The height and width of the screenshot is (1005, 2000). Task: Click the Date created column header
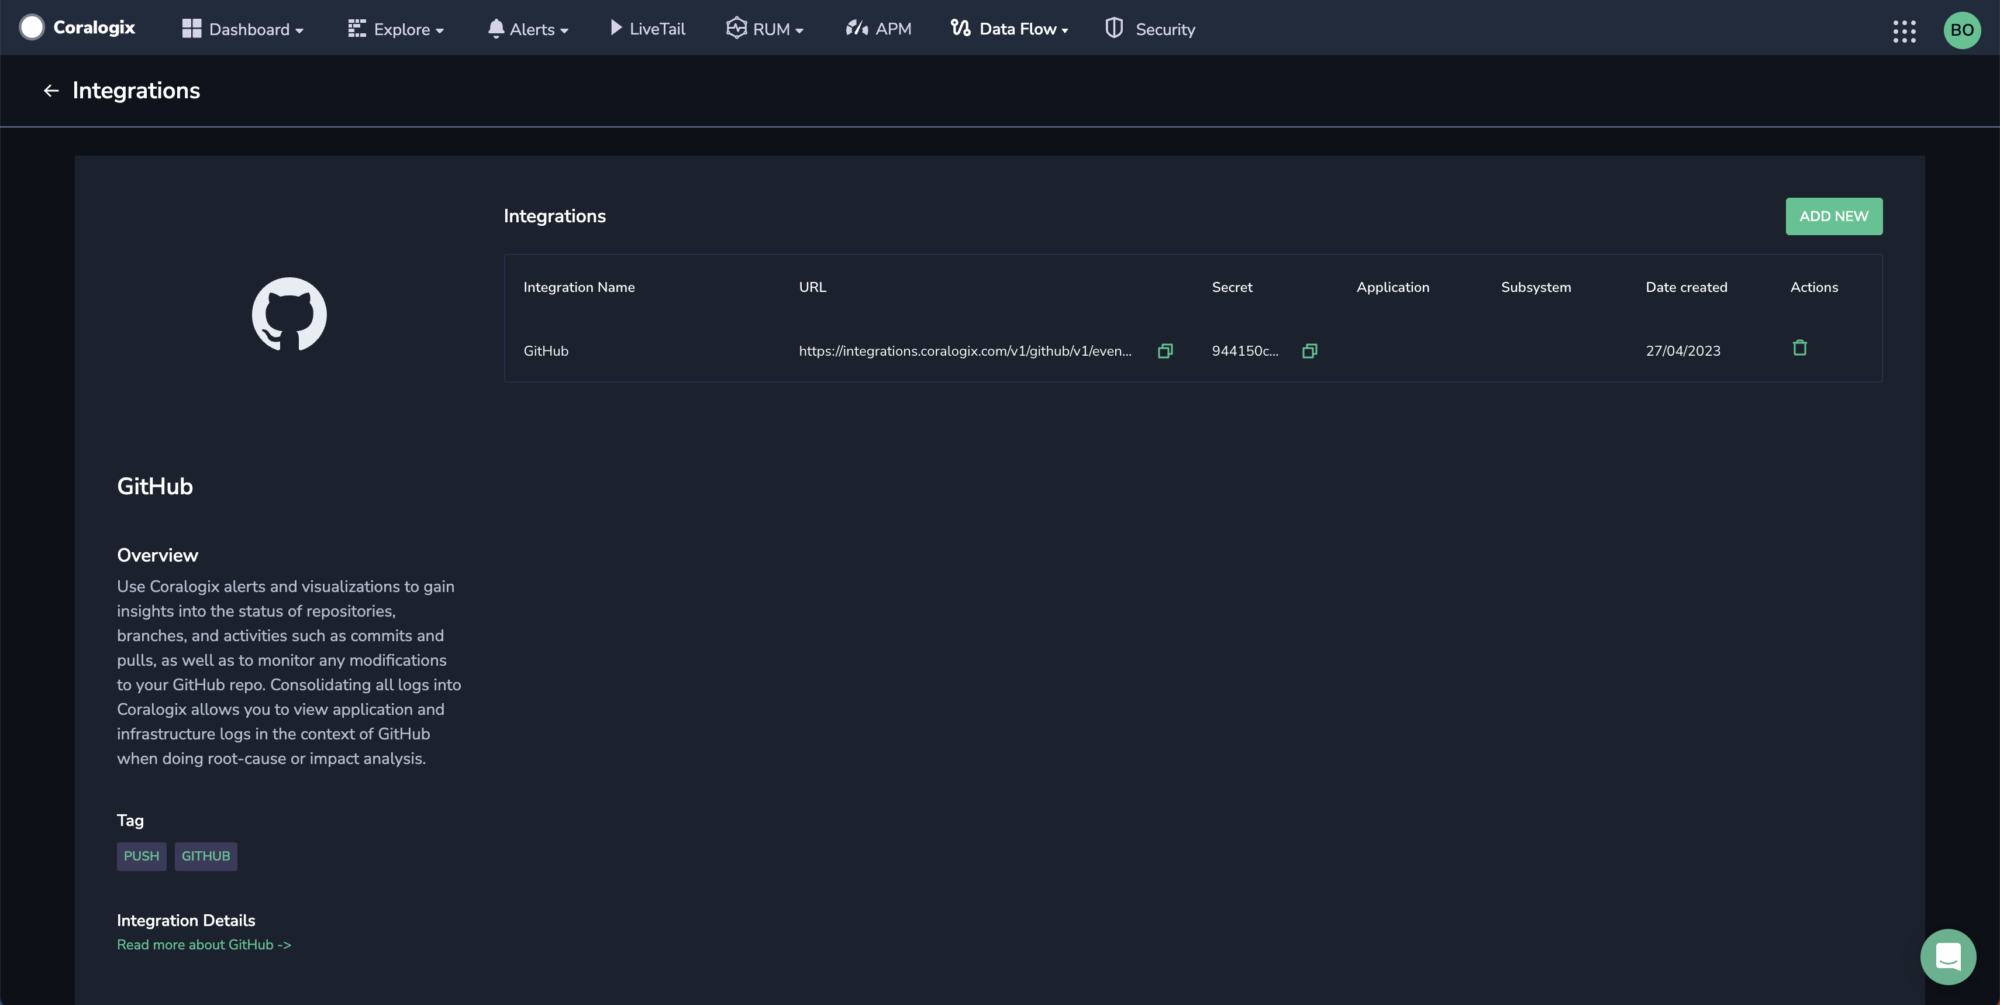1686,287
